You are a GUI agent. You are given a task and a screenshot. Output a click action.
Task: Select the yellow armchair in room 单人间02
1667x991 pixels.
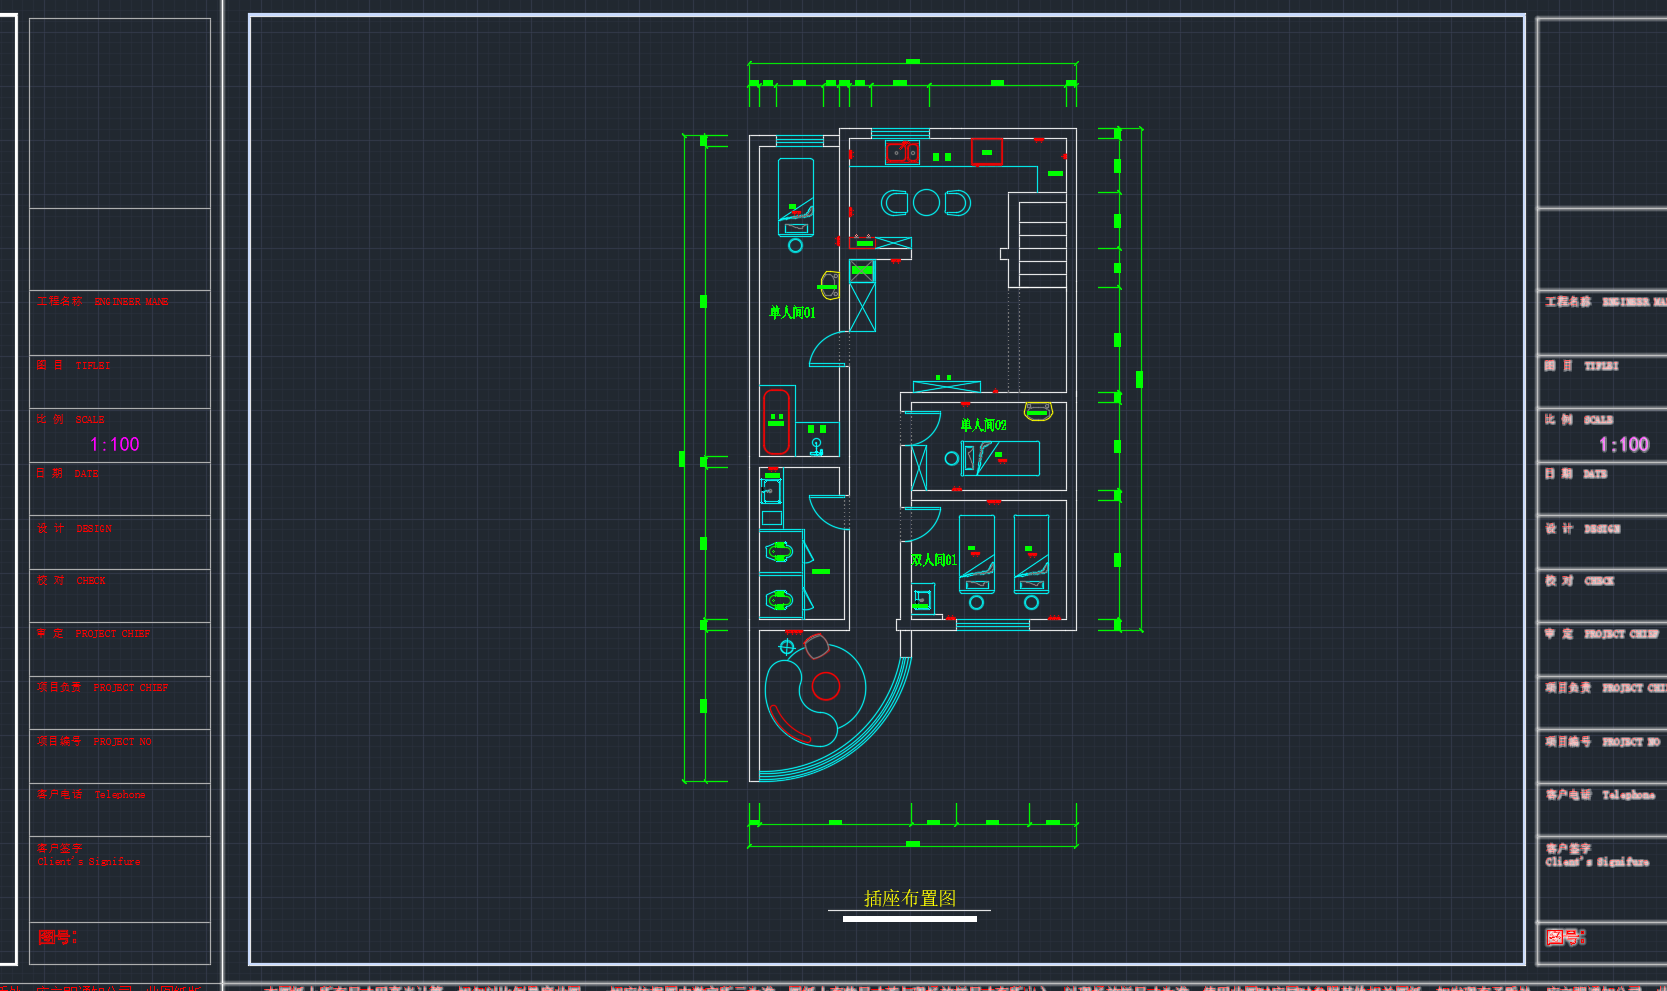coord(1038,411)
